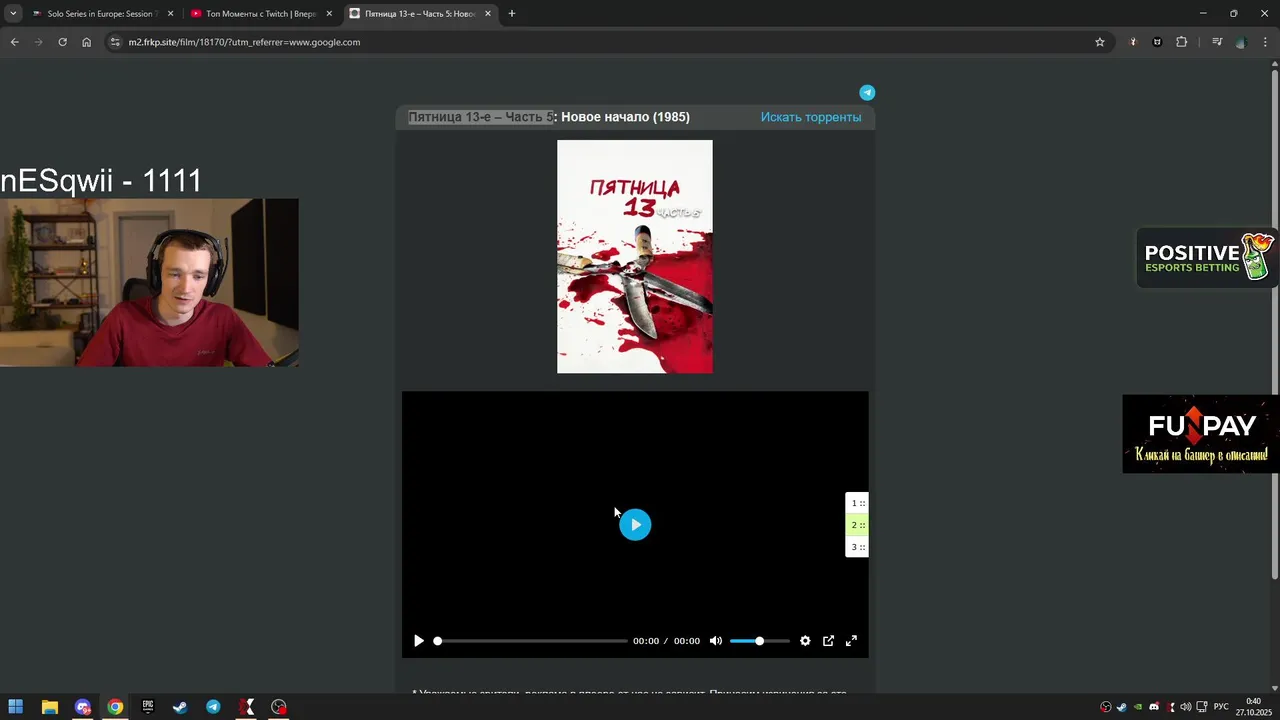1280x720 pixels.
Task: Select player source 2
Action: pos(857,525)
